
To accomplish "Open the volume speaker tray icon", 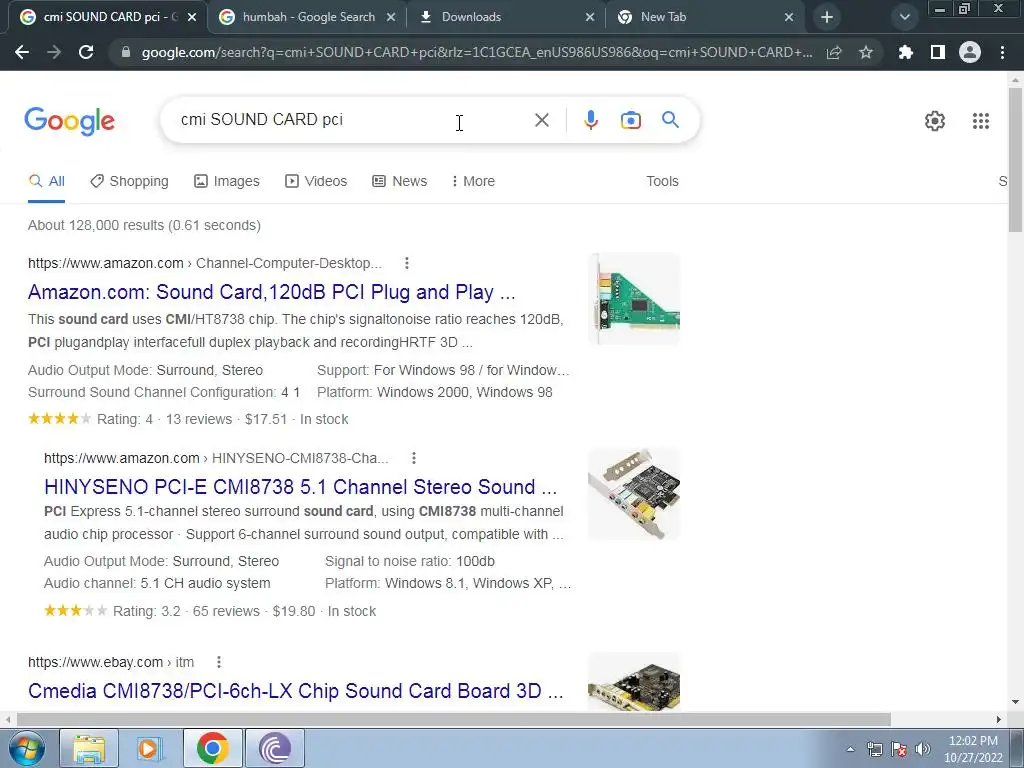I will click(x=922, y=749).
